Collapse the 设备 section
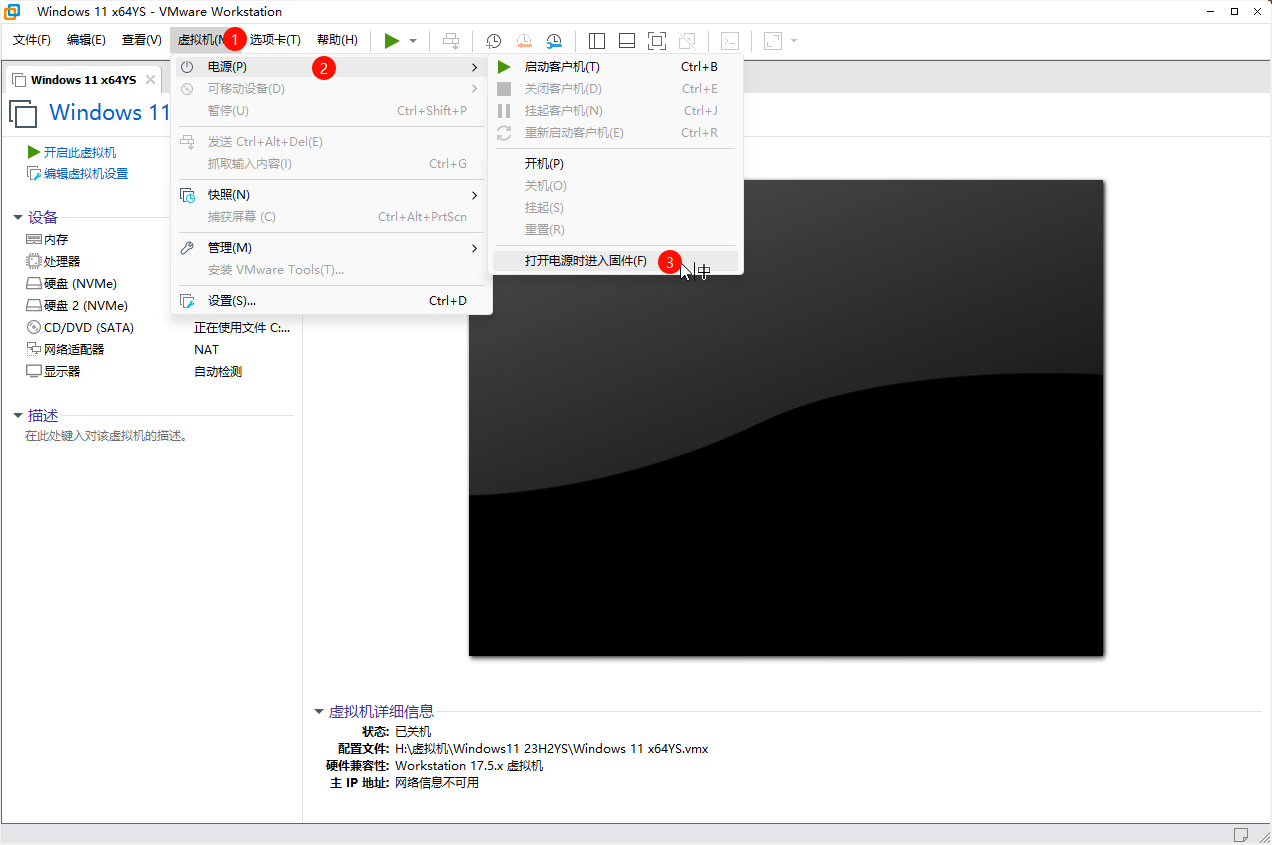The image size is (1272, 845). click(18, 218)
